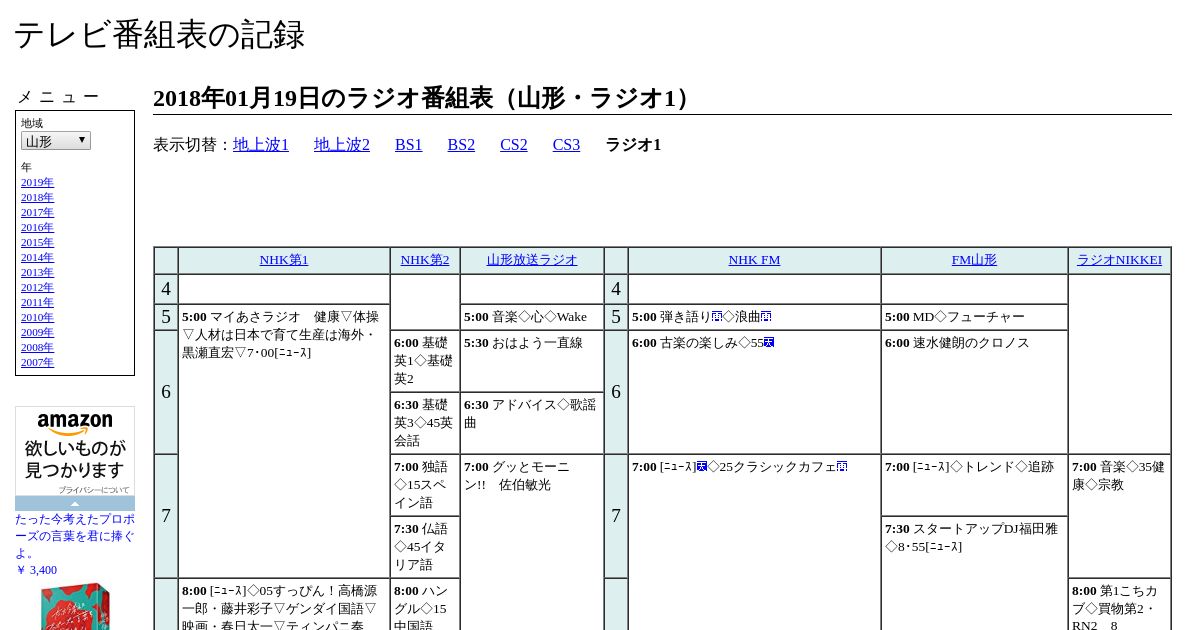Screen dimensions: 1200x630
Task: Click the 7:00 音楽◇35健康◇宗教 cell
Action: coord(1119,516)
